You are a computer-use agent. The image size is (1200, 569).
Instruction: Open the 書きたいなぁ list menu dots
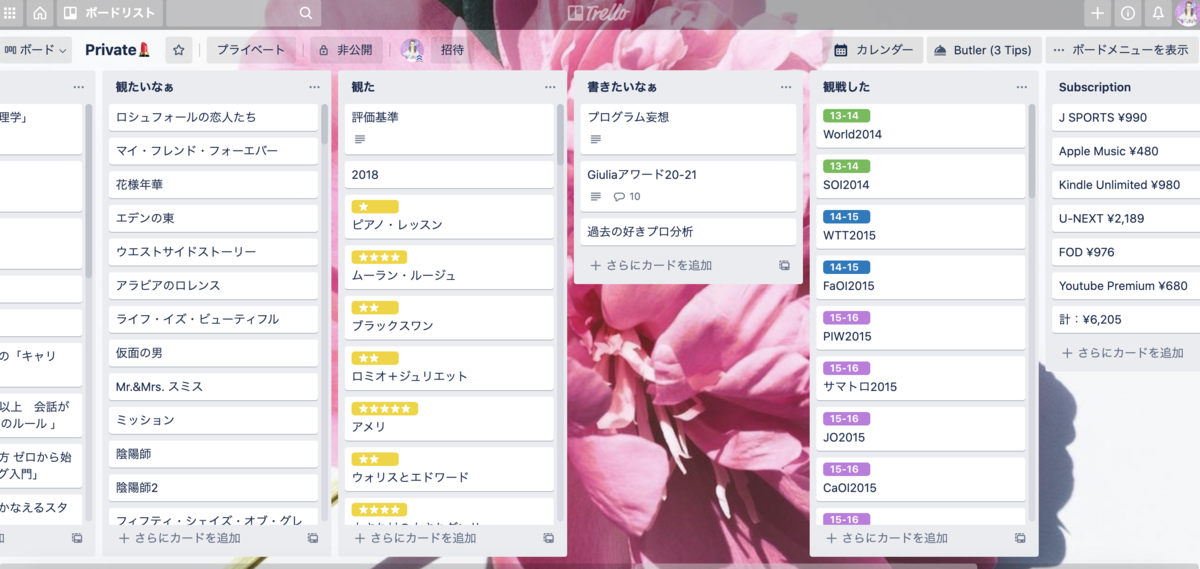click(x=786, y=87)
